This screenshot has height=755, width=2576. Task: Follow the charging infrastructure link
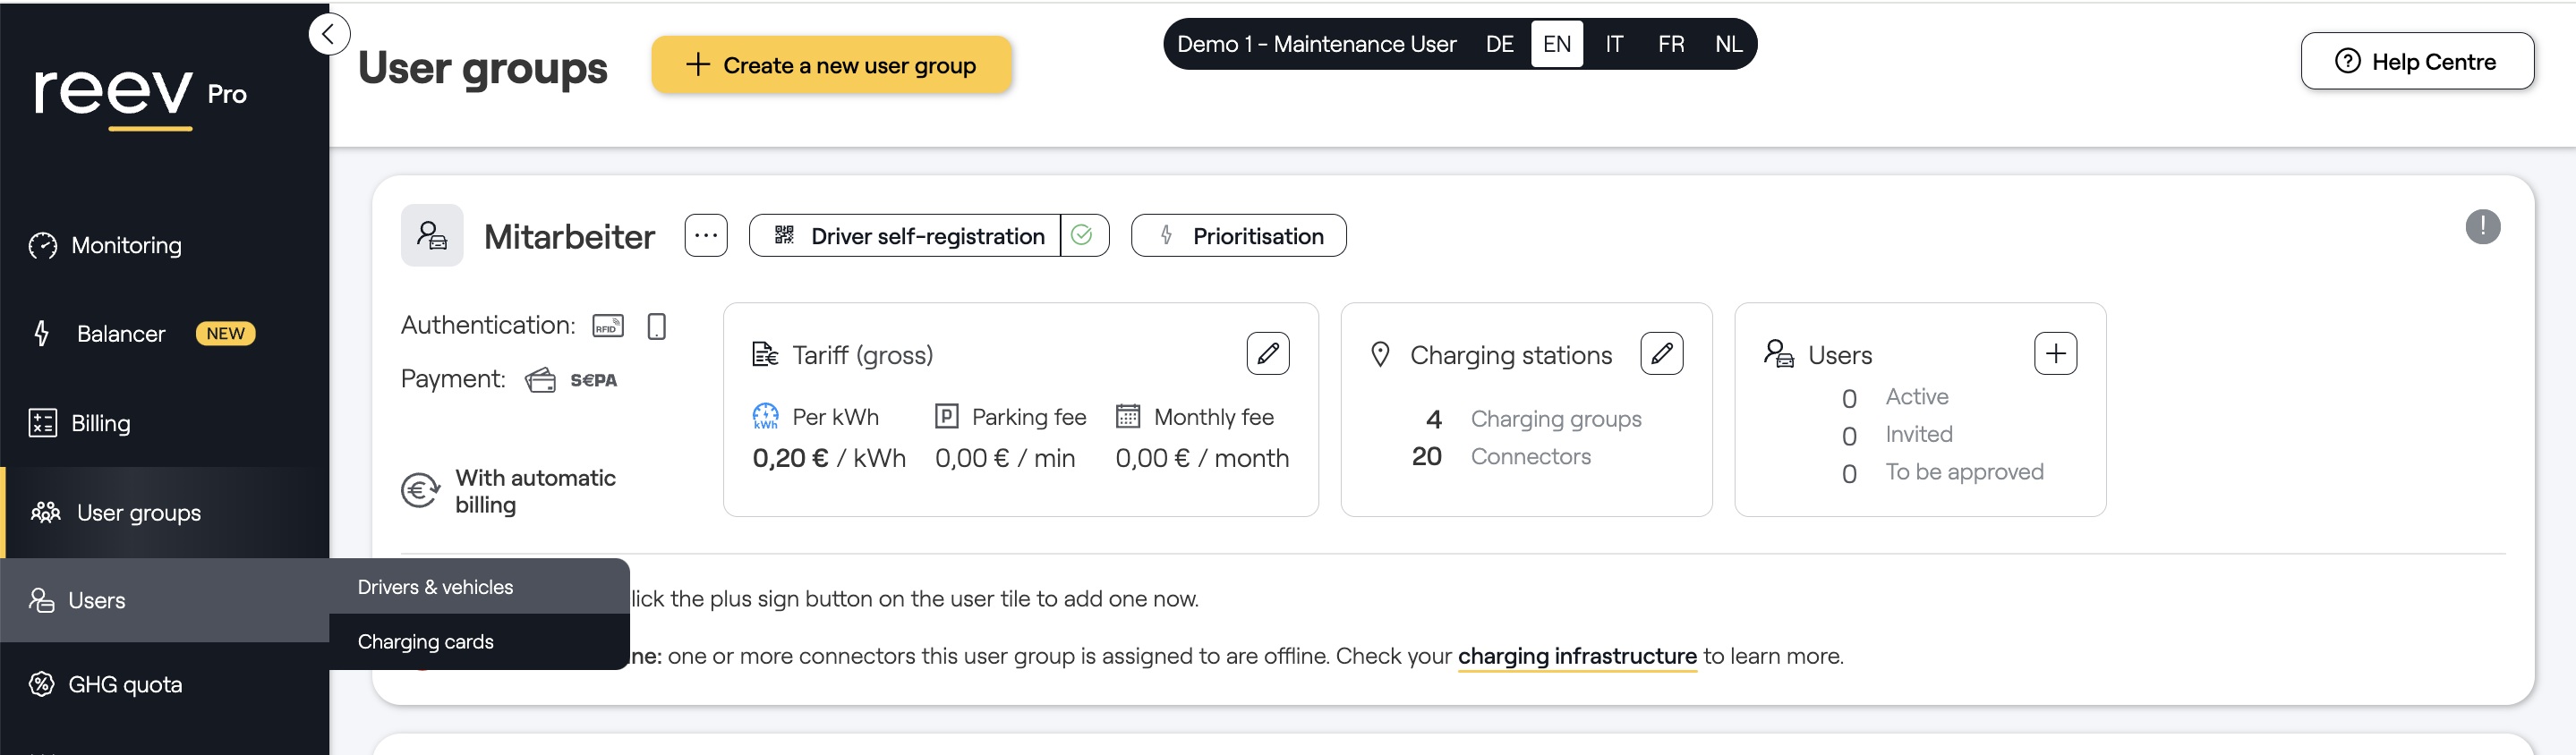coord(1576,656)
